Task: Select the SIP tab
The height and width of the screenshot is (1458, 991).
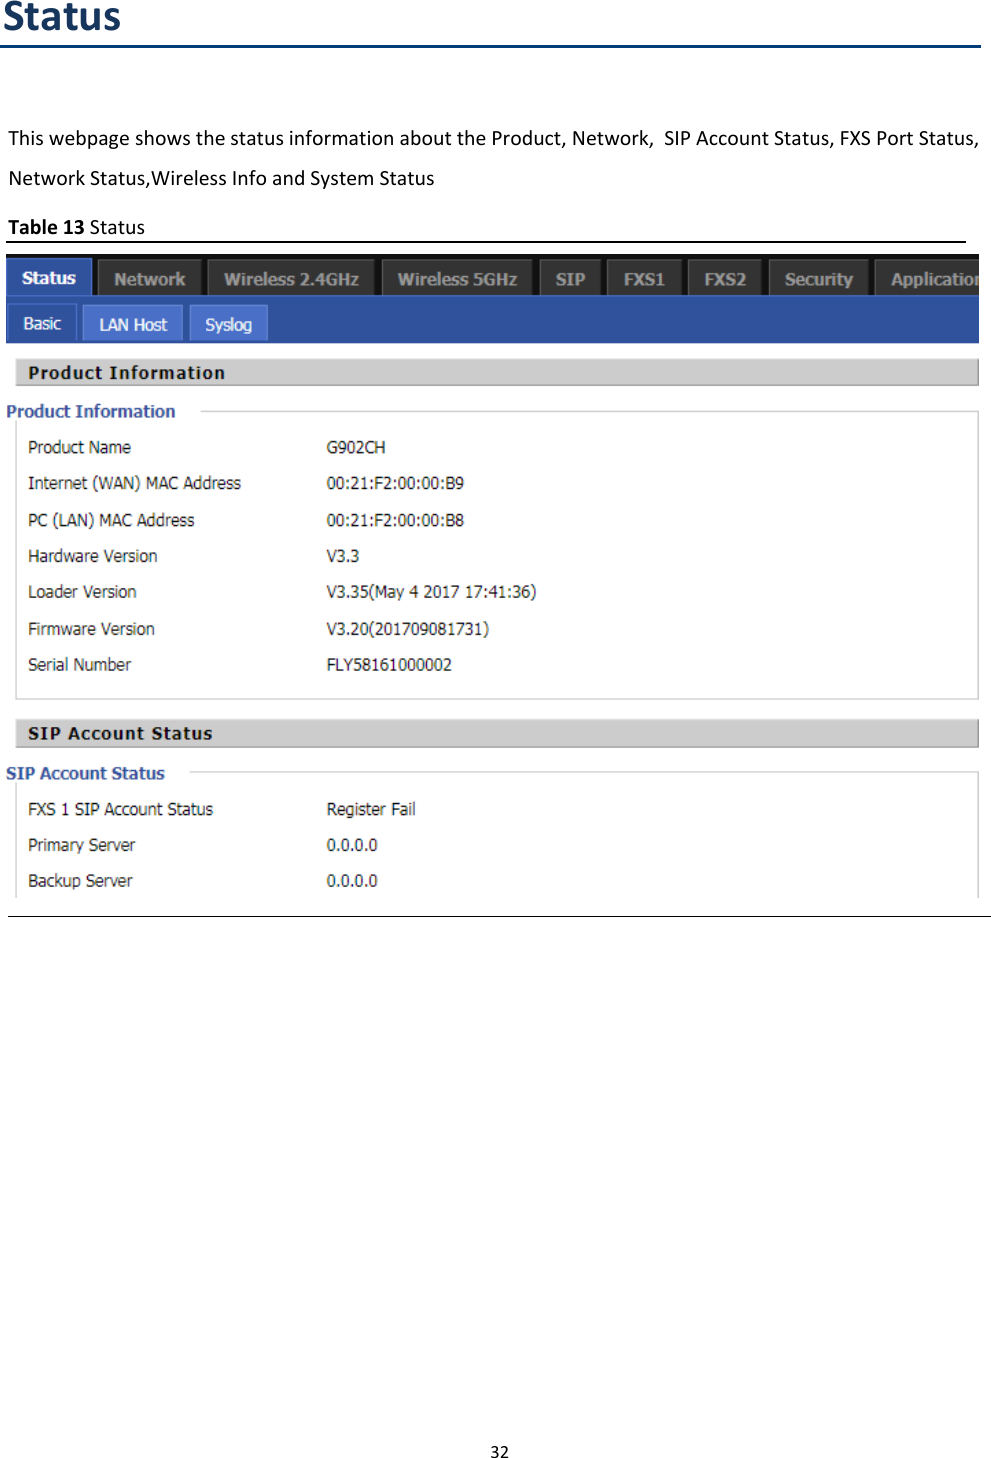Action: 569,277
